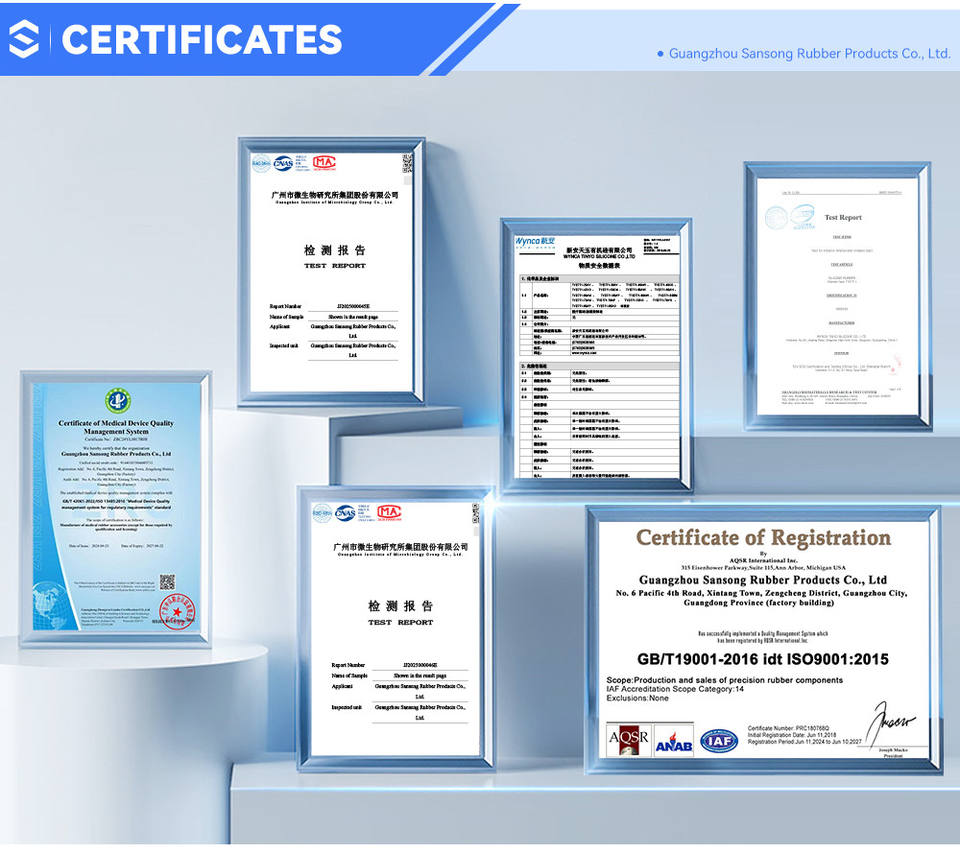
Task: Click the hexagonal logo beside CERTIFICATES
Action: (24, 39)
